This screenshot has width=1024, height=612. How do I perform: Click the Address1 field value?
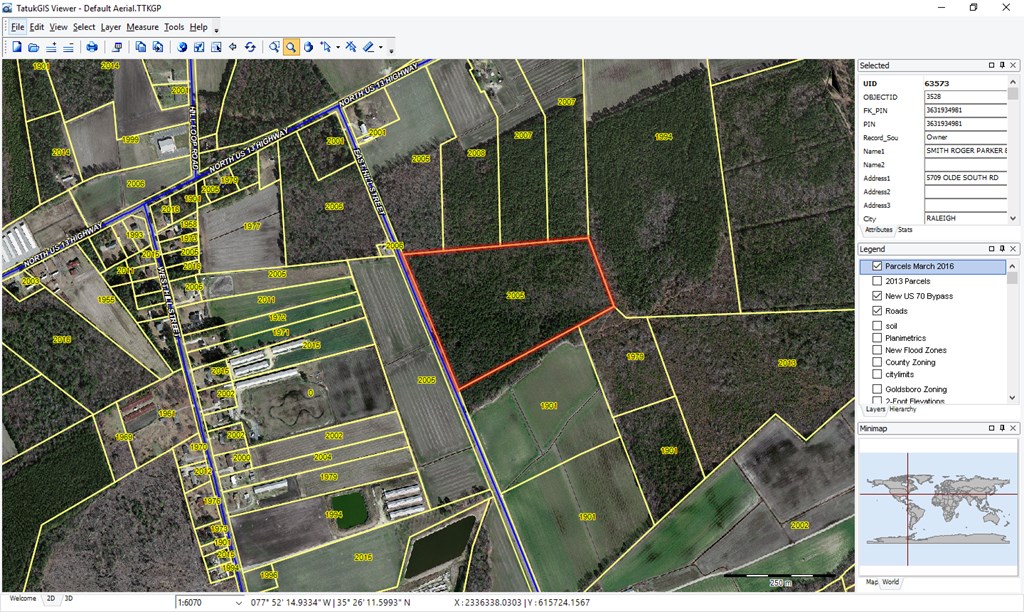click(x=966, y=178)
